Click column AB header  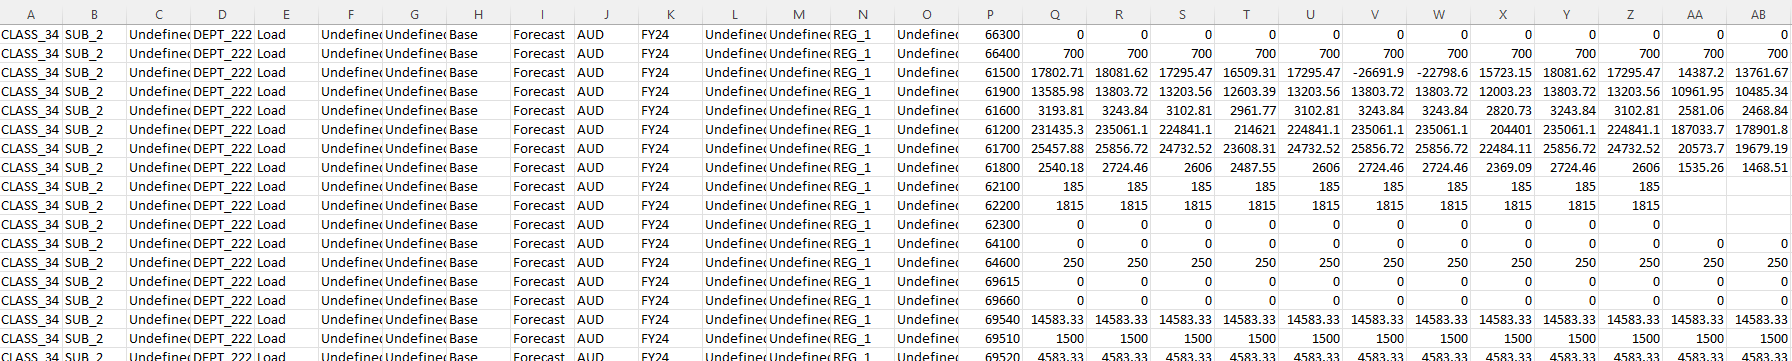1759,15
